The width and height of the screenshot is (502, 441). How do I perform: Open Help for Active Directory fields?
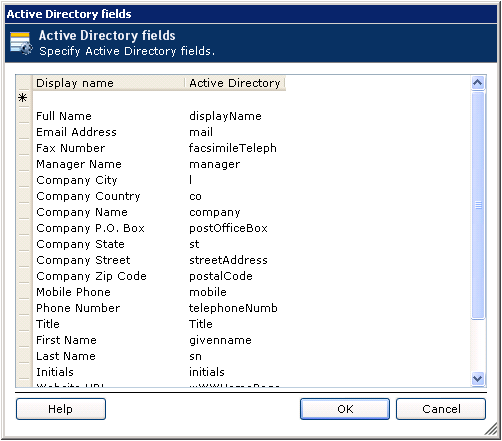click(x=61, y=409)
